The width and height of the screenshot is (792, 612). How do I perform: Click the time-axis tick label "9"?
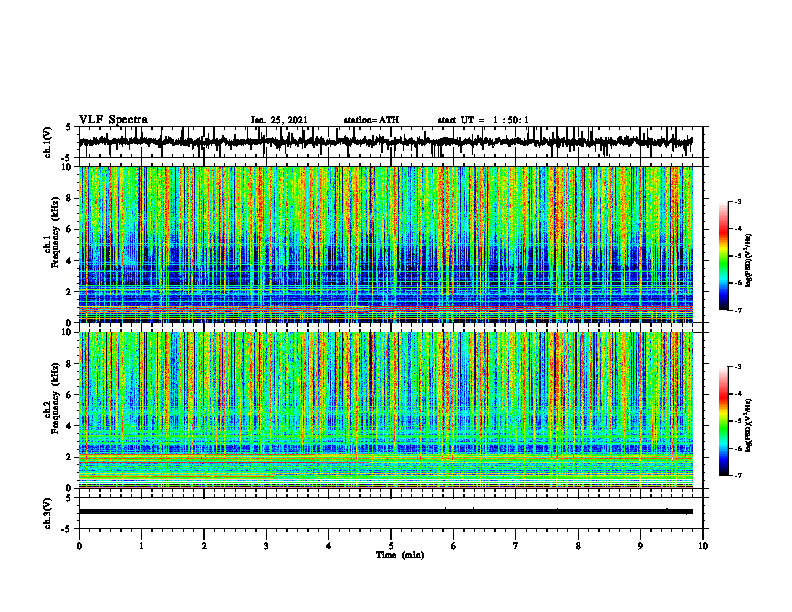click(640, 546)
